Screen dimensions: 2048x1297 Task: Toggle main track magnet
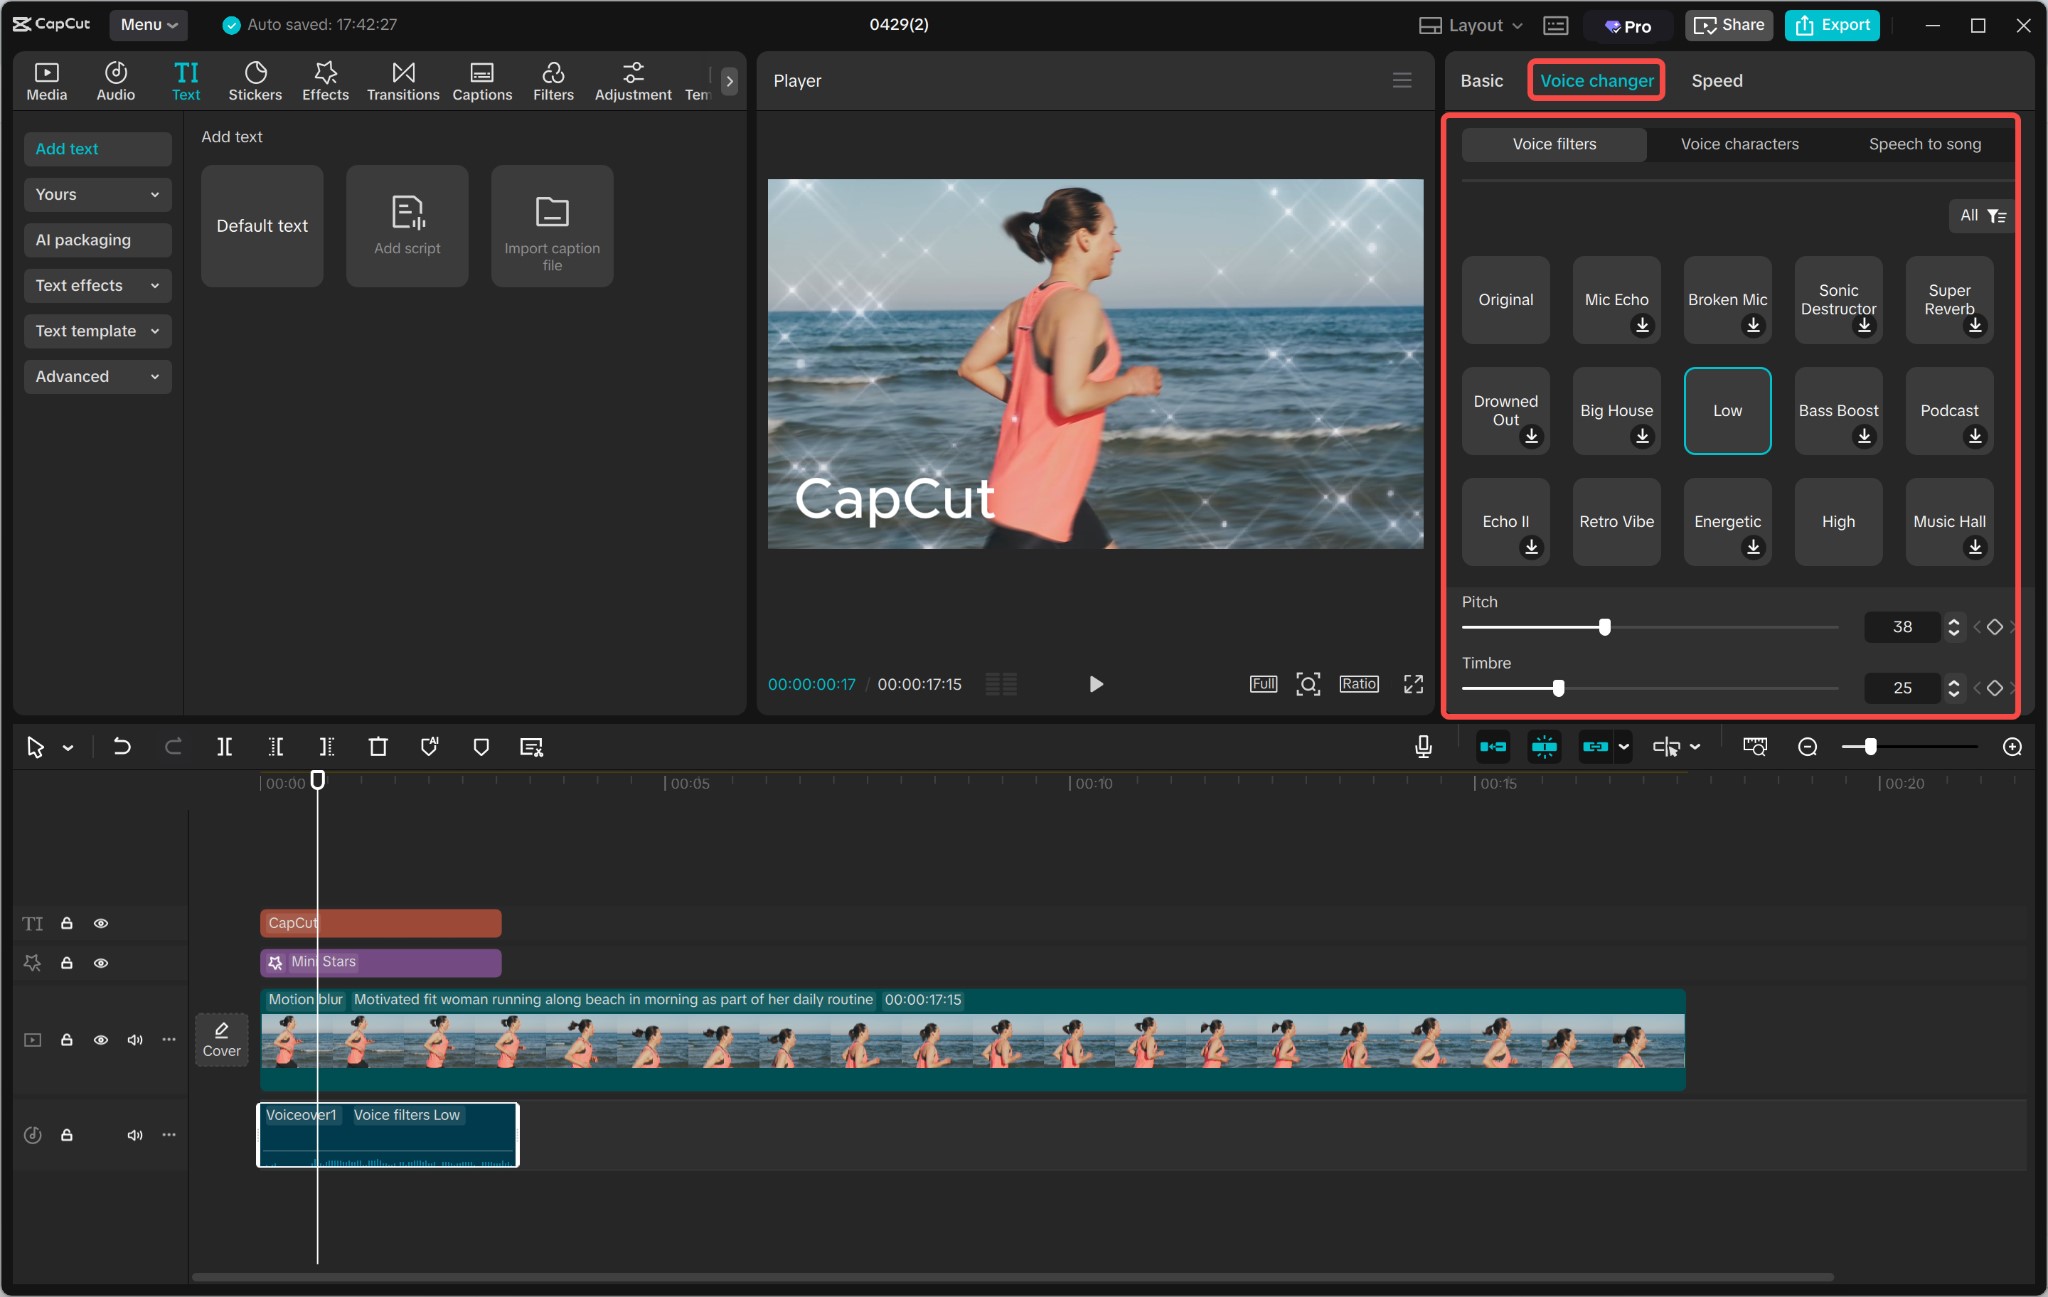point(1493,746)
